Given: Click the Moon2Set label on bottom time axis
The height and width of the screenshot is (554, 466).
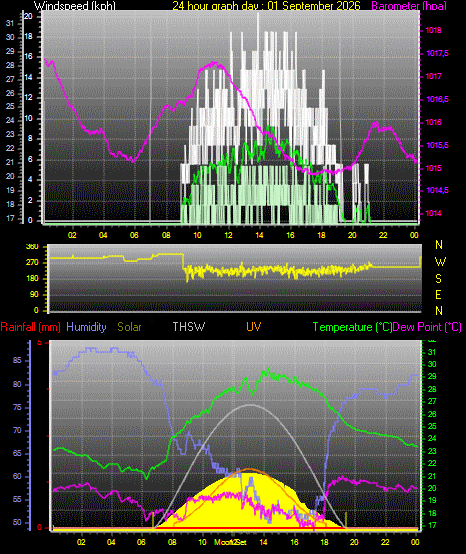Looking at the screenshot, I should click(230, 542).
